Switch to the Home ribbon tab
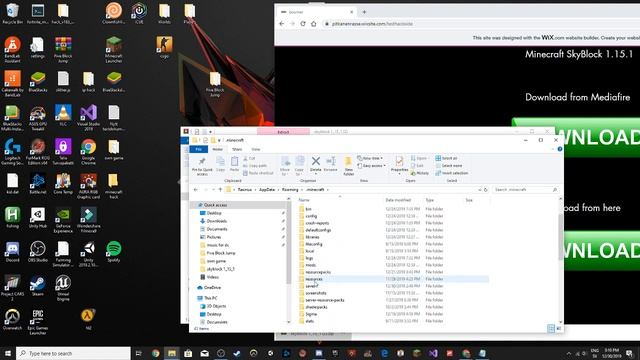 click(x=218, y=149)
